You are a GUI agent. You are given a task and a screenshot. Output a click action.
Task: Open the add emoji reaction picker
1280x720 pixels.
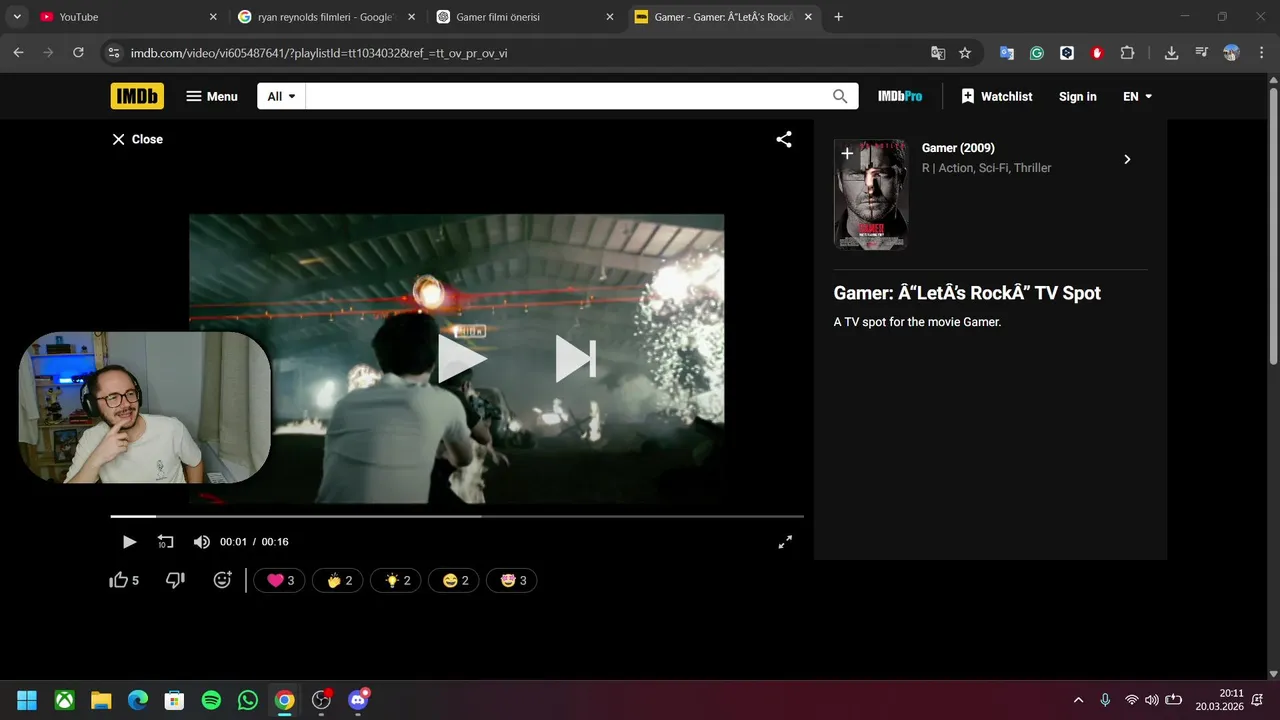pyautogui.click(x=223, y=580)
